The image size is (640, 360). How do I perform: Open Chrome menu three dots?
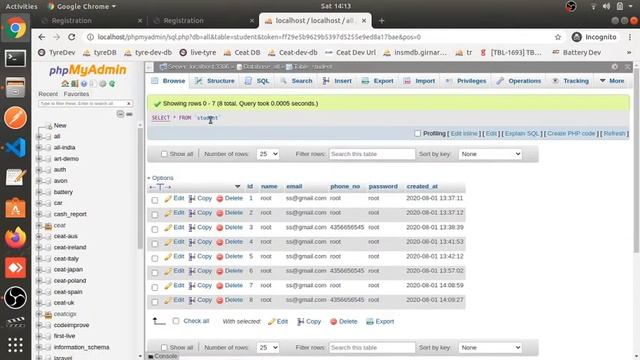point(630,37)
